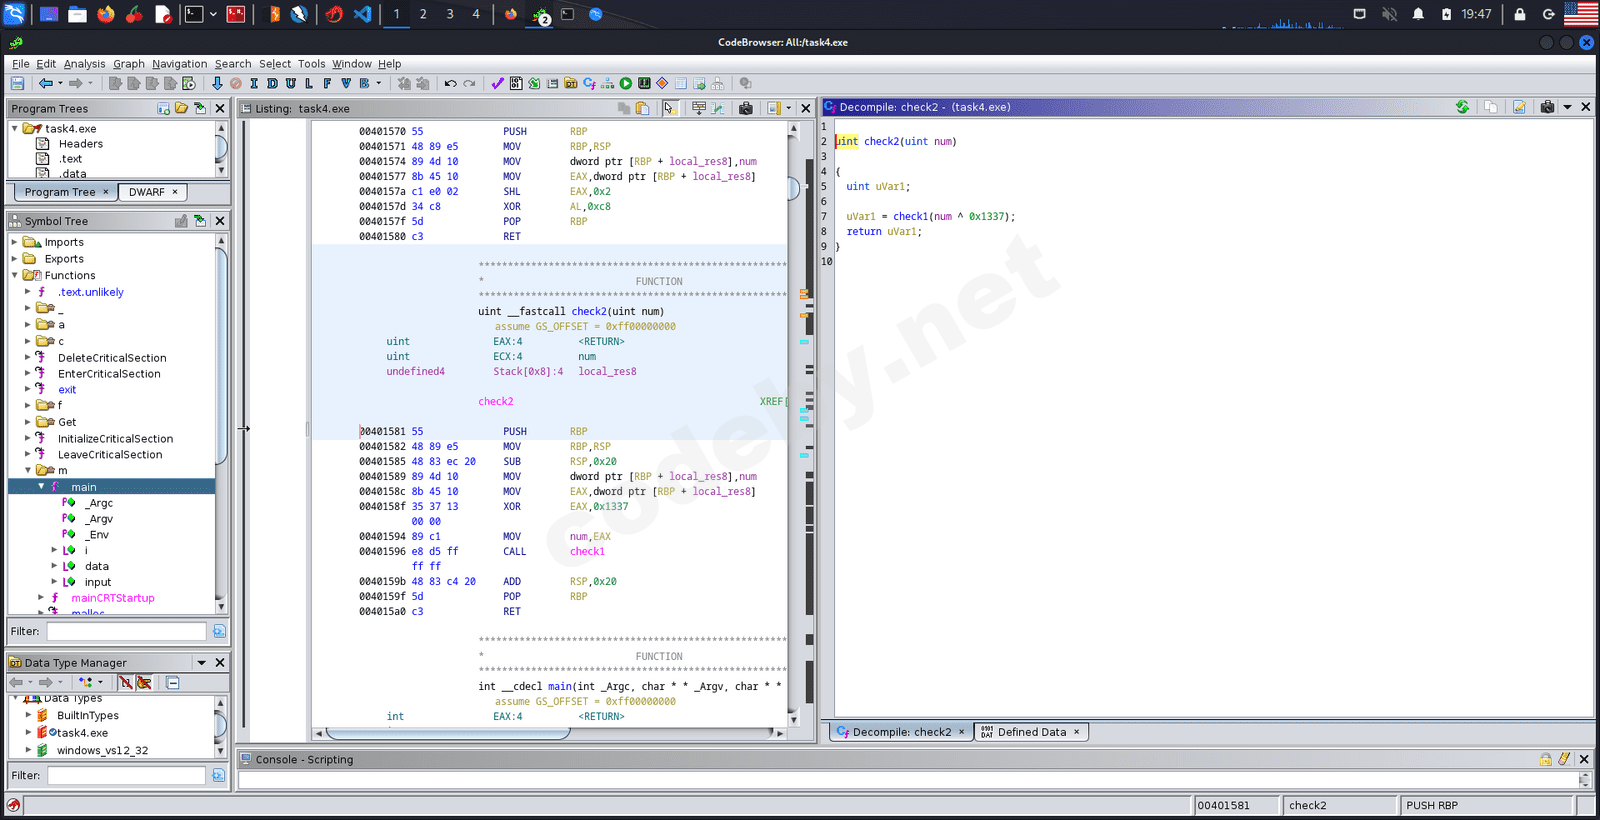Expand BuiltInTypes in Data Type Manager
This screenshot has height=820, width=1600.
(28, 715)
